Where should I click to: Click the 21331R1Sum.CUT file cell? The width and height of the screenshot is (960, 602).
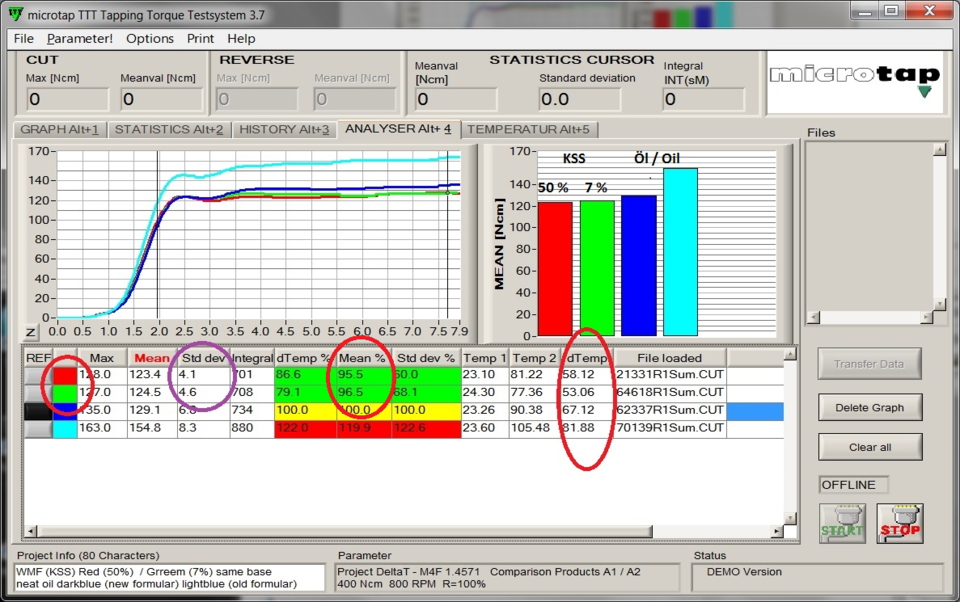point(670,375)
